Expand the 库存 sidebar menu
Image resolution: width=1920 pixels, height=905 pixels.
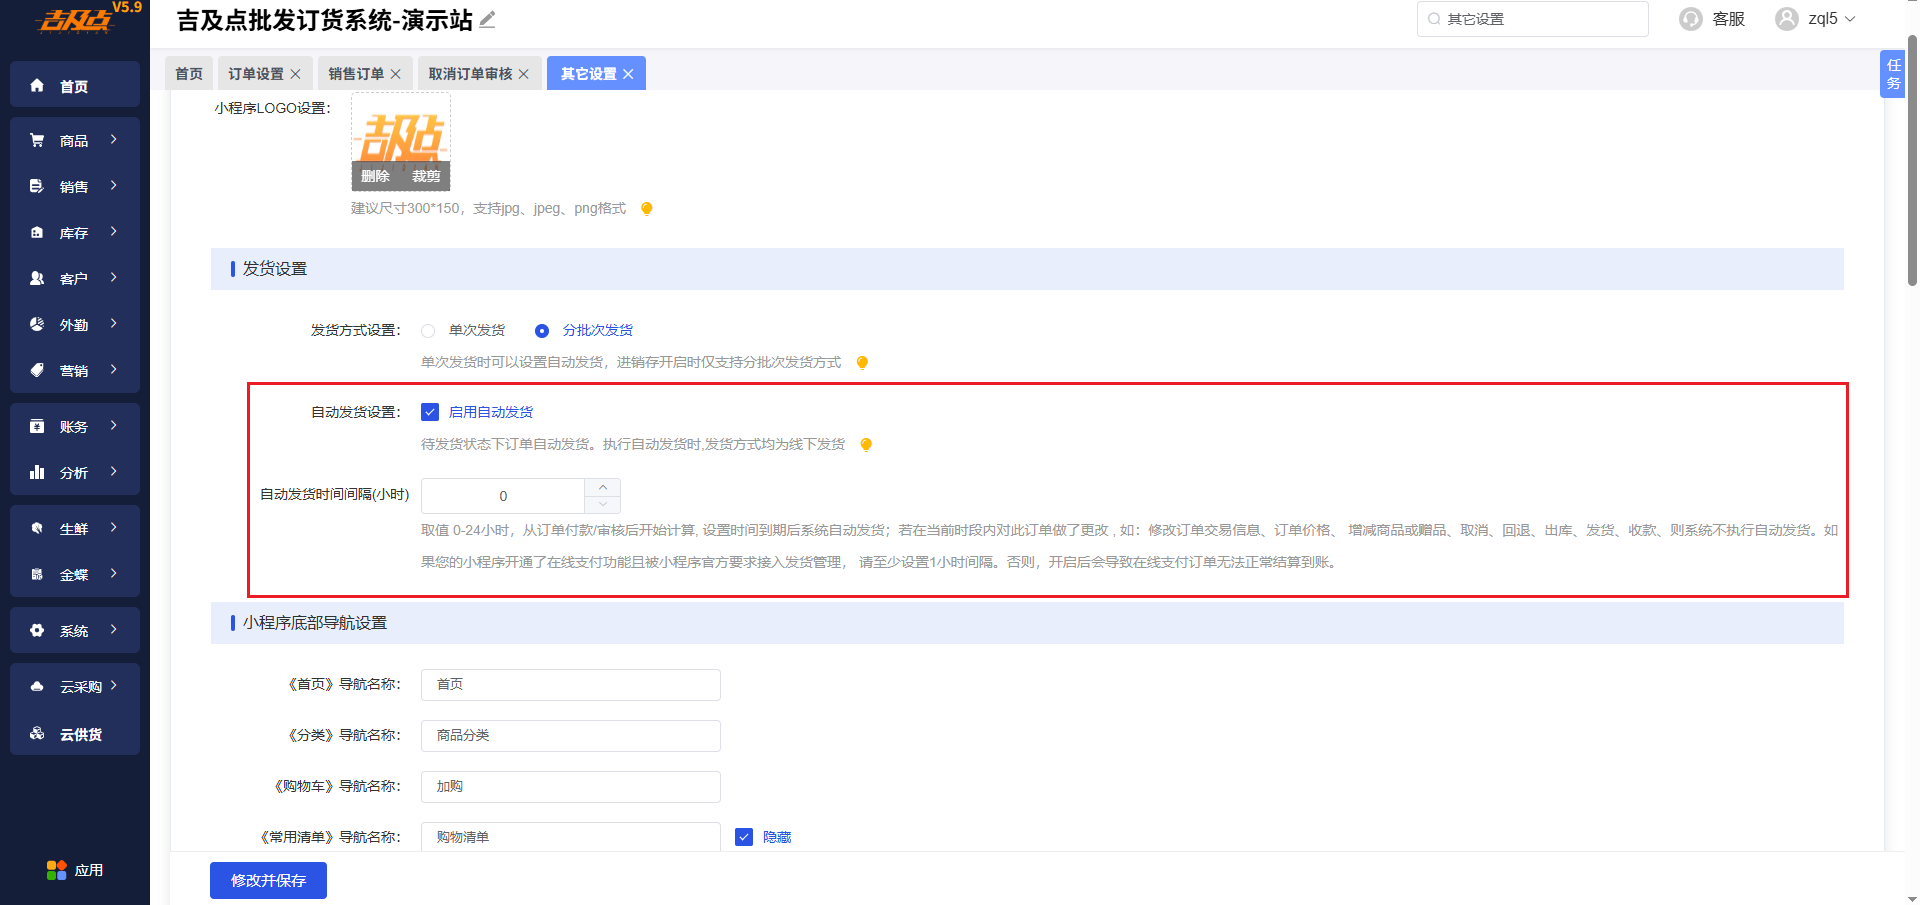(x=114, y=232)
